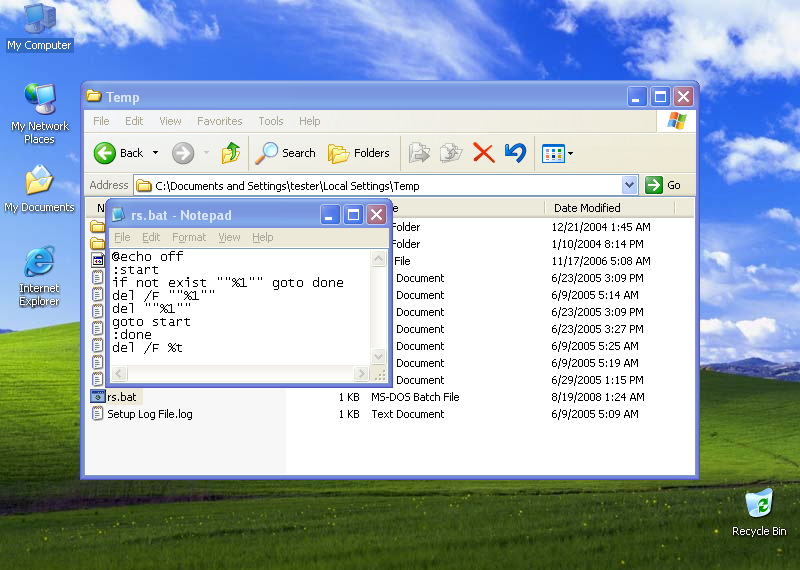Open the Favorites menu
This screenshot has width=800, height=570.
click(219, 121)
